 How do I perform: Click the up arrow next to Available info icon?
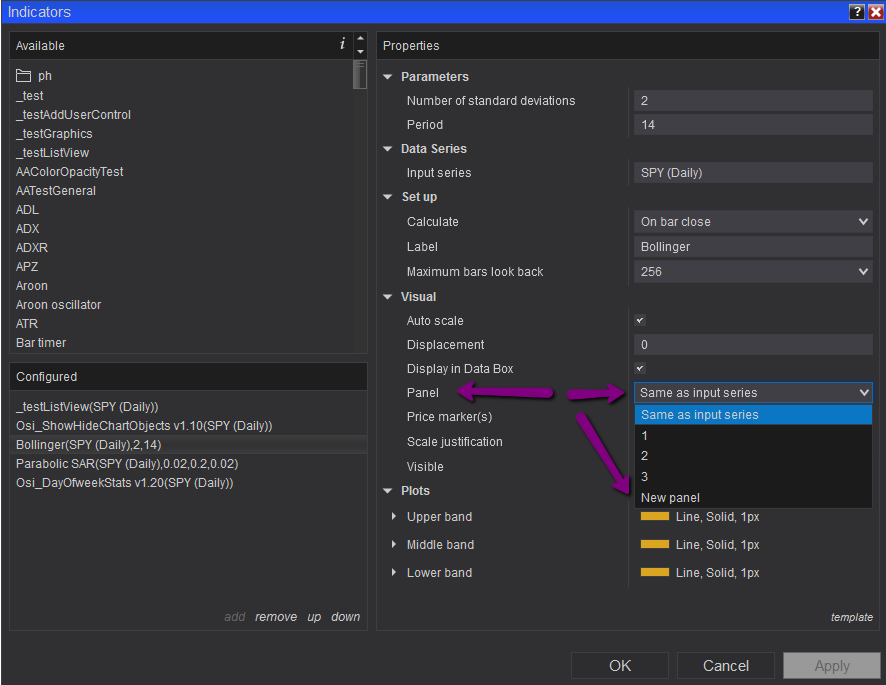click(360, 39)
